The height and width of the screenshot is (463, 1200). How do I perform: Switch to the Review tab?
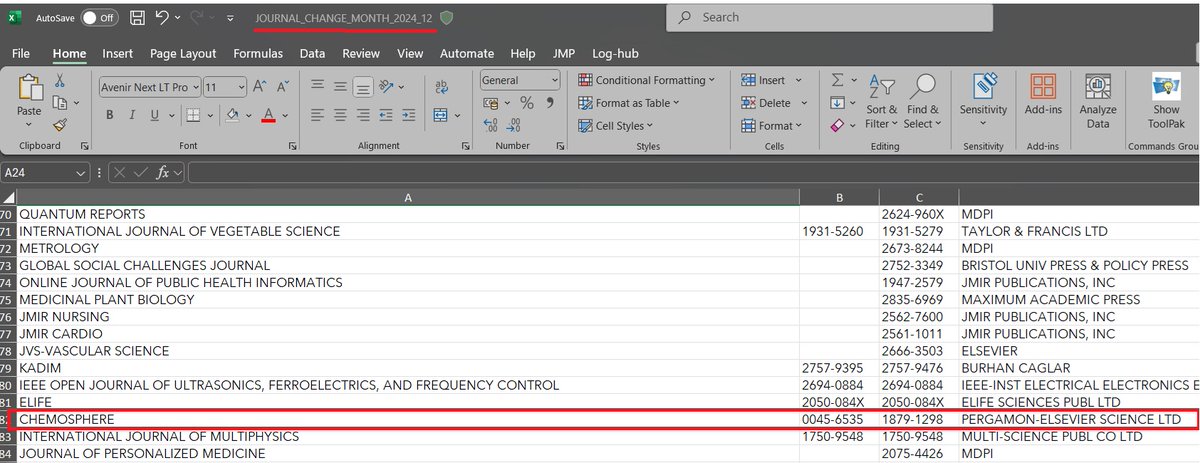tap(361, 53)
